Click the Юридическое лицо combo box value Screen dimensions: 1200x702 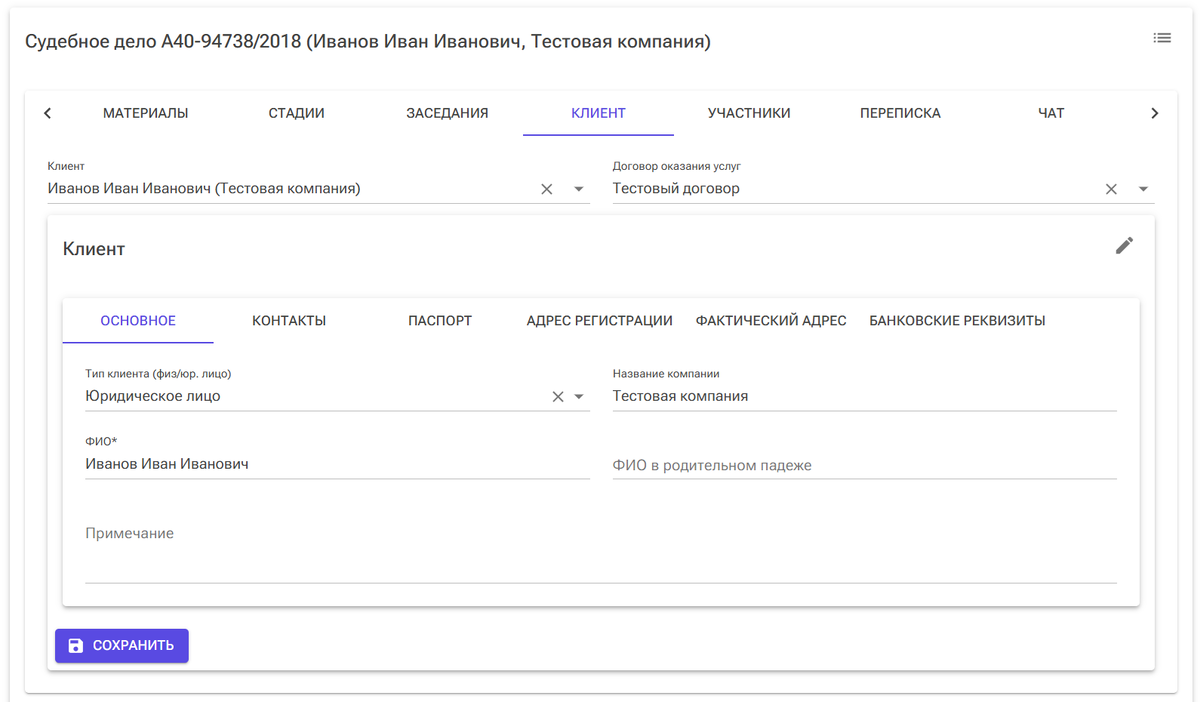click(x=153, y=396)
